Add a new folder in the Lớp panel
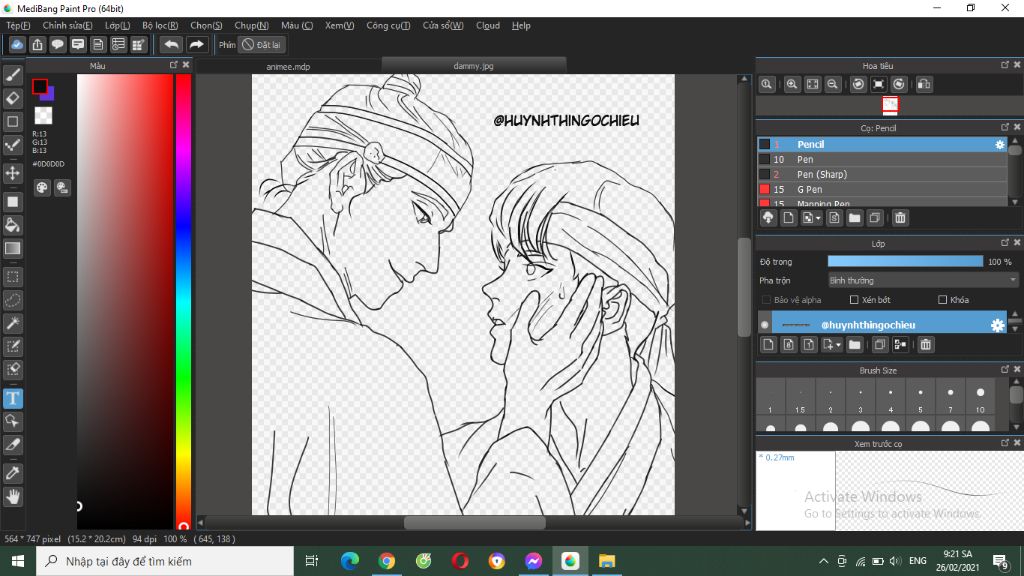1024x576 pixels. 854,345
